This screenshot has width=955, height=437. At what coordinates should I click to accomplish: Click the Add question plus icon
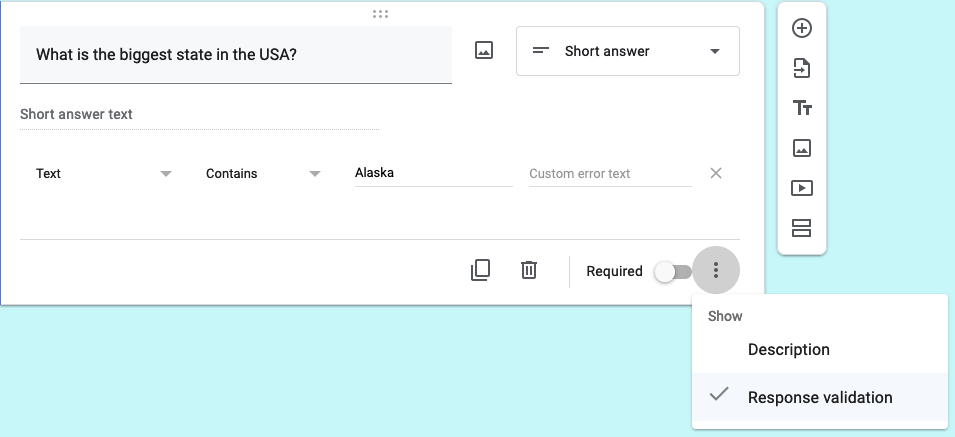801,28
